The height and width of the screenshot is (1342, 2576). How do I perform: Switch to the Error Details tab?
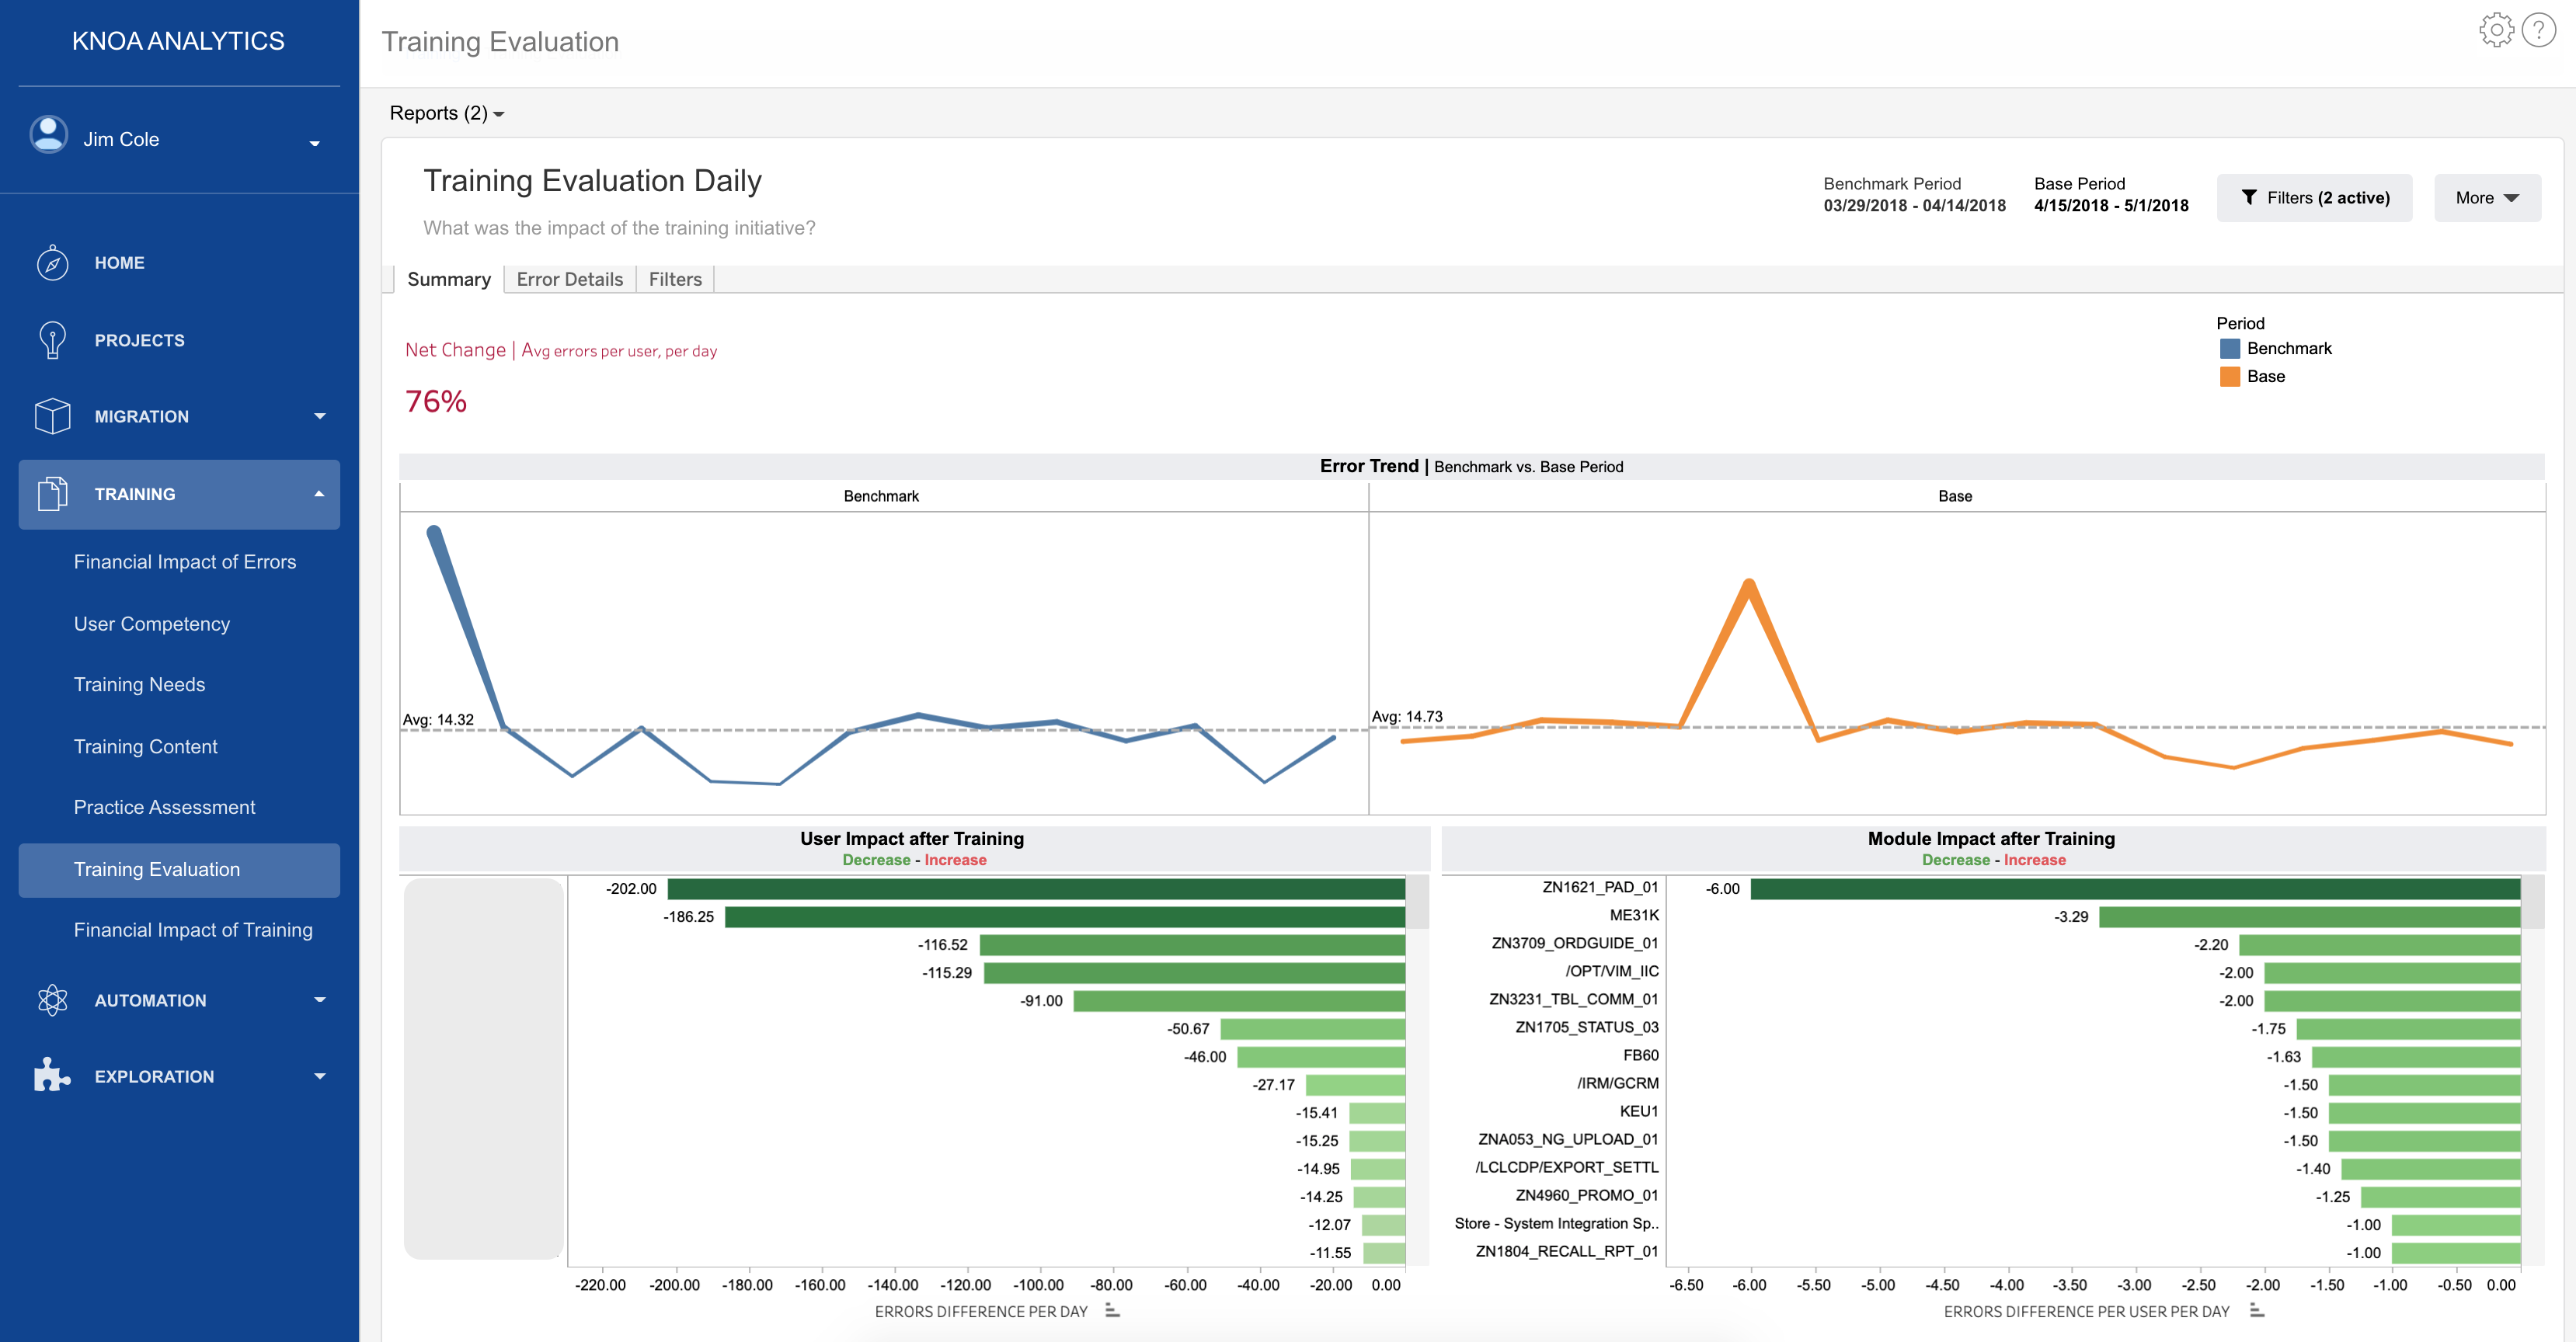coord(569,279)
